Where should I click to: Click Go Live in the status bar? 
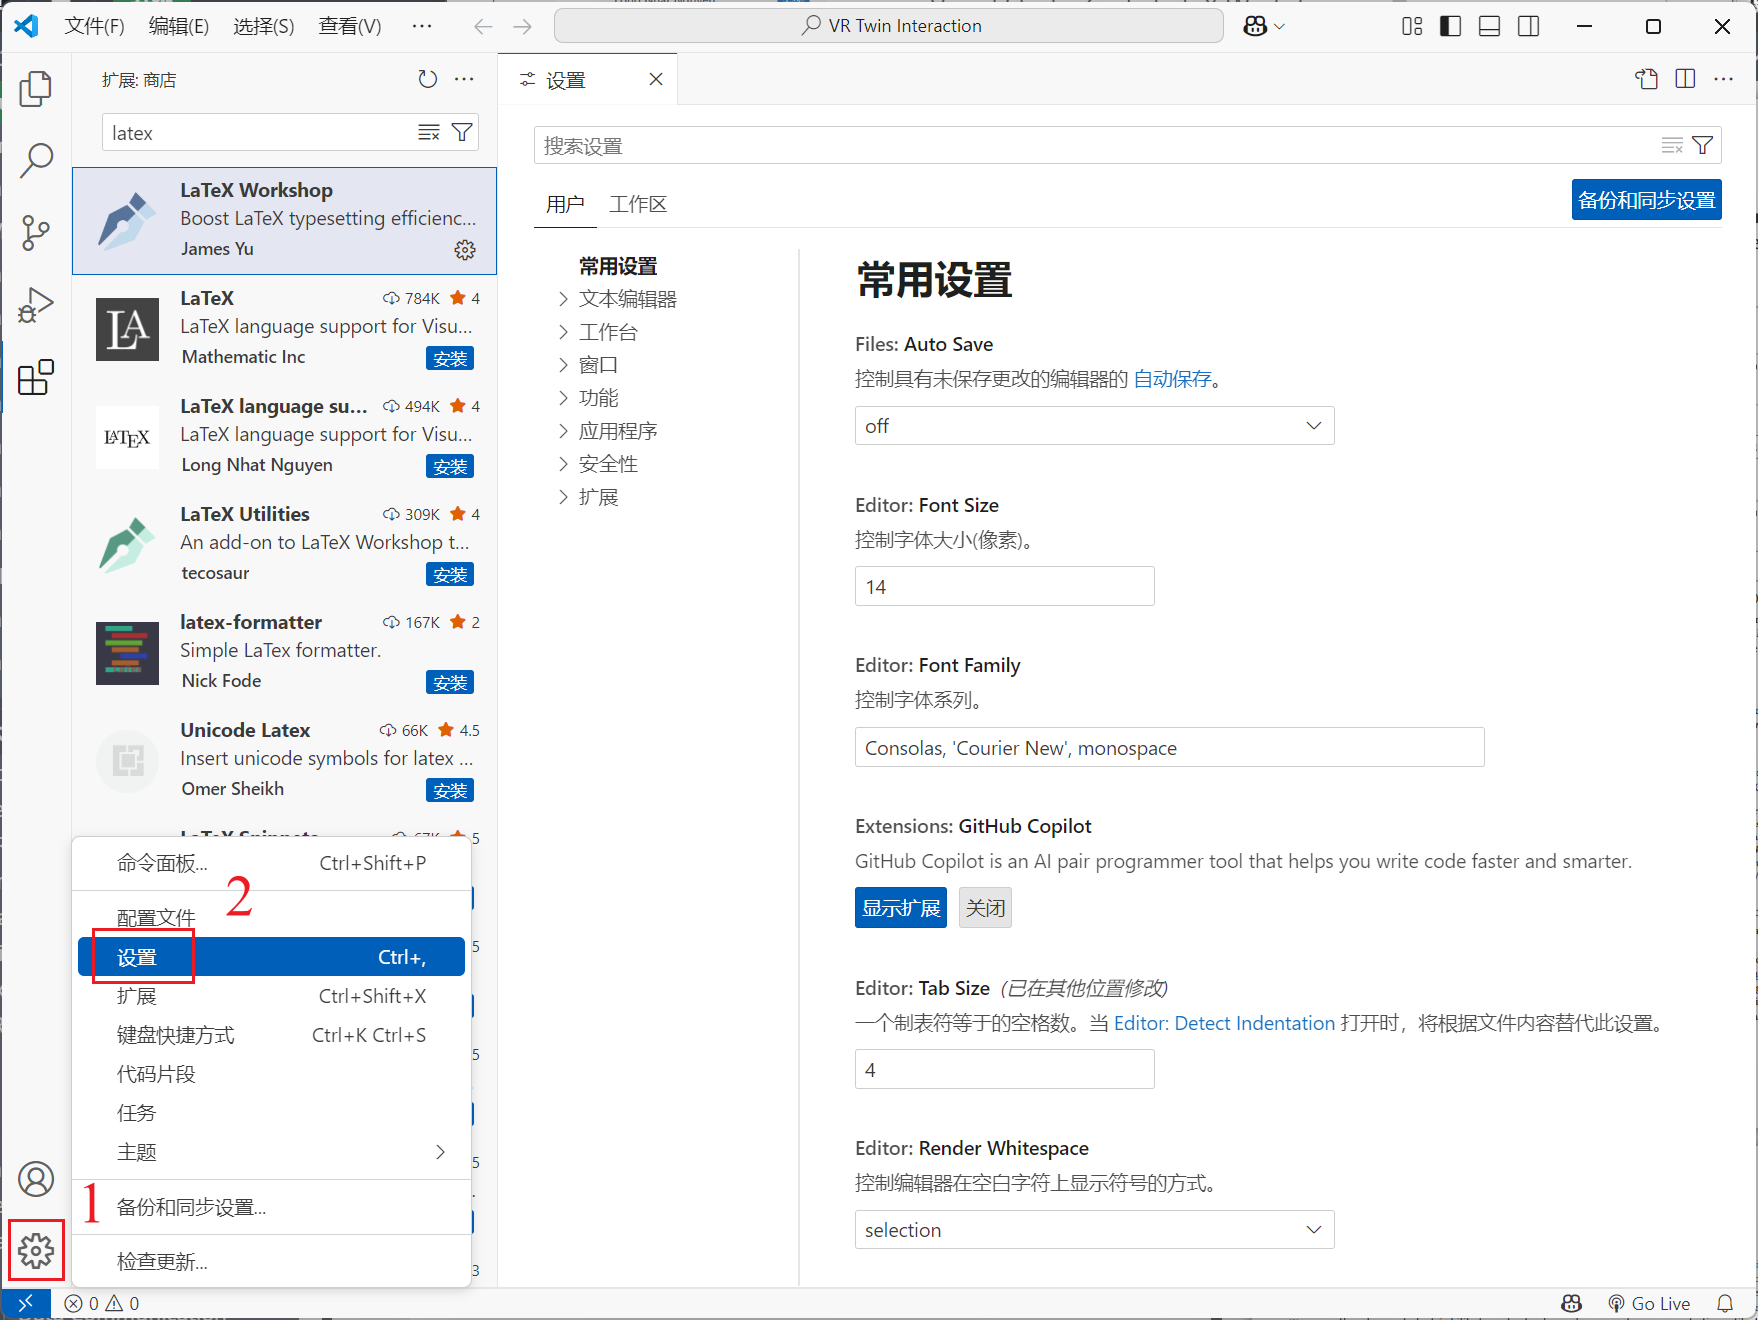(1649, 1303)
